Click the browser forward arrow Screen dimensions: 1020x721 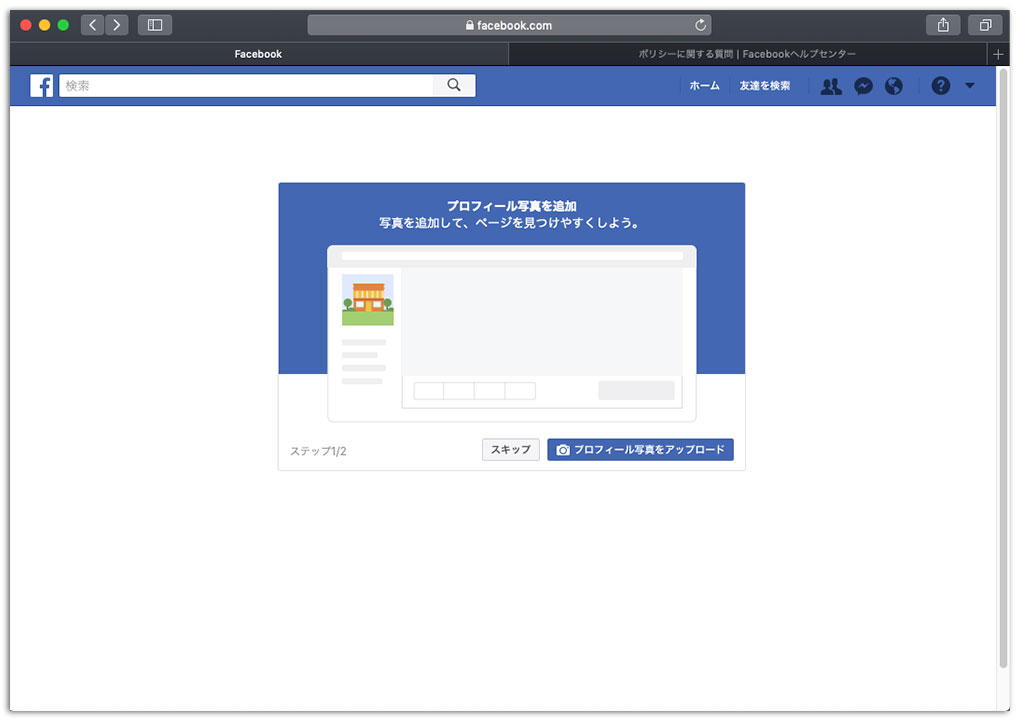point(117,24)
